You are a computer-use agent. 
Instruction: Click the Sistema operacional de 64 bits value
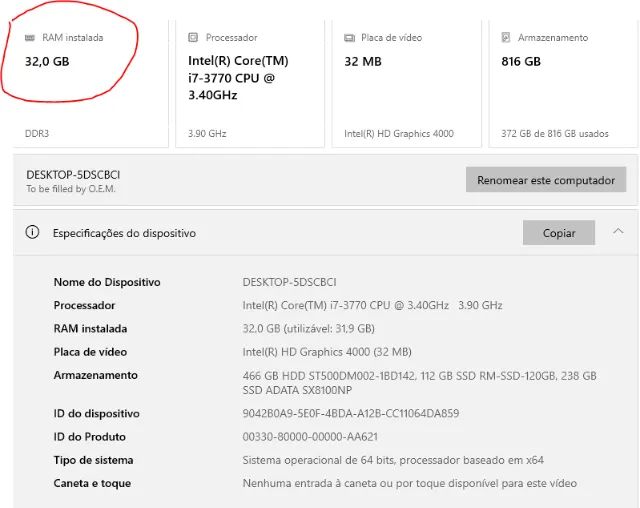[393, 460]
